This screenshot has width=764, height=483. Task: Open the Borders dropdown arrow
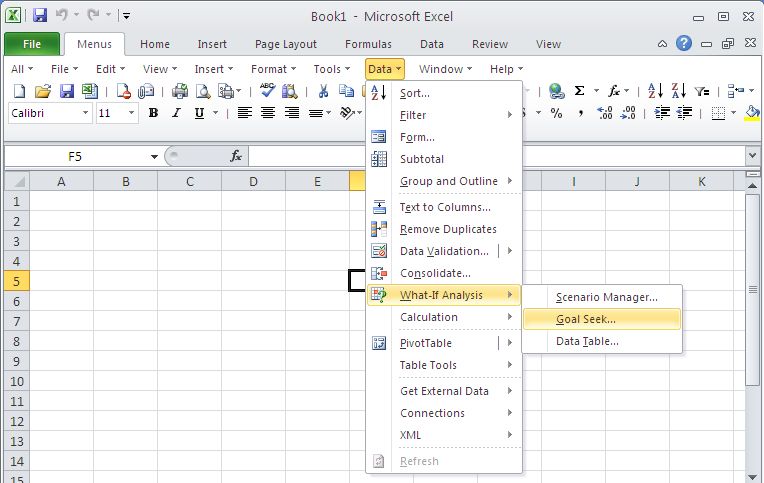[x=733, y=114]
